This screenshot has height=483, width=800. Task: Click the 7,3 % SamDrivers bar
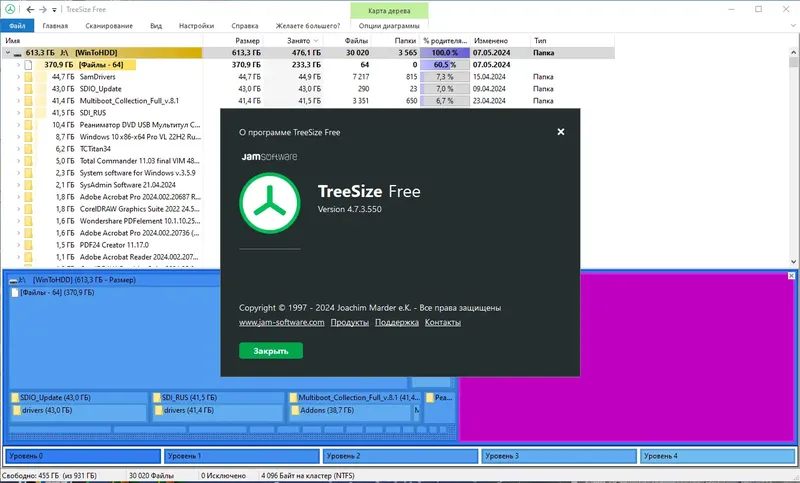click(444, 77)
